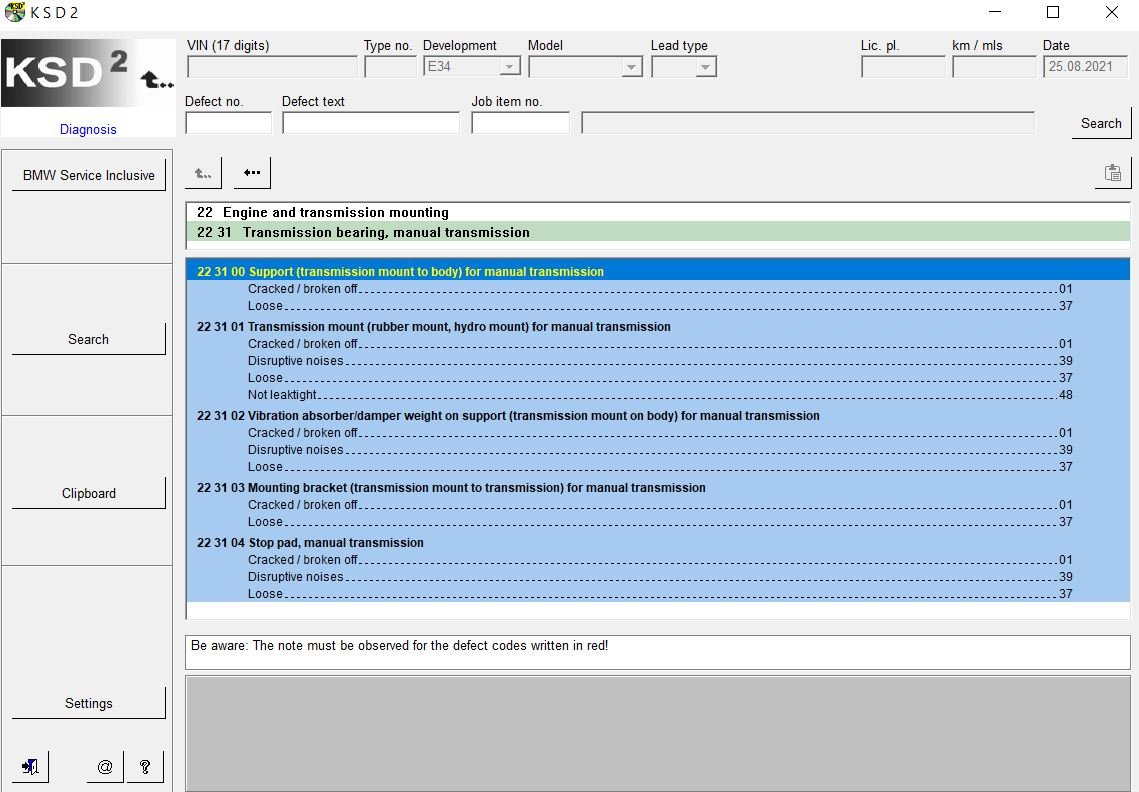Select 'Disruptive noises' under 22 31 04
The image size is (1139, 792).
[658, 577]
